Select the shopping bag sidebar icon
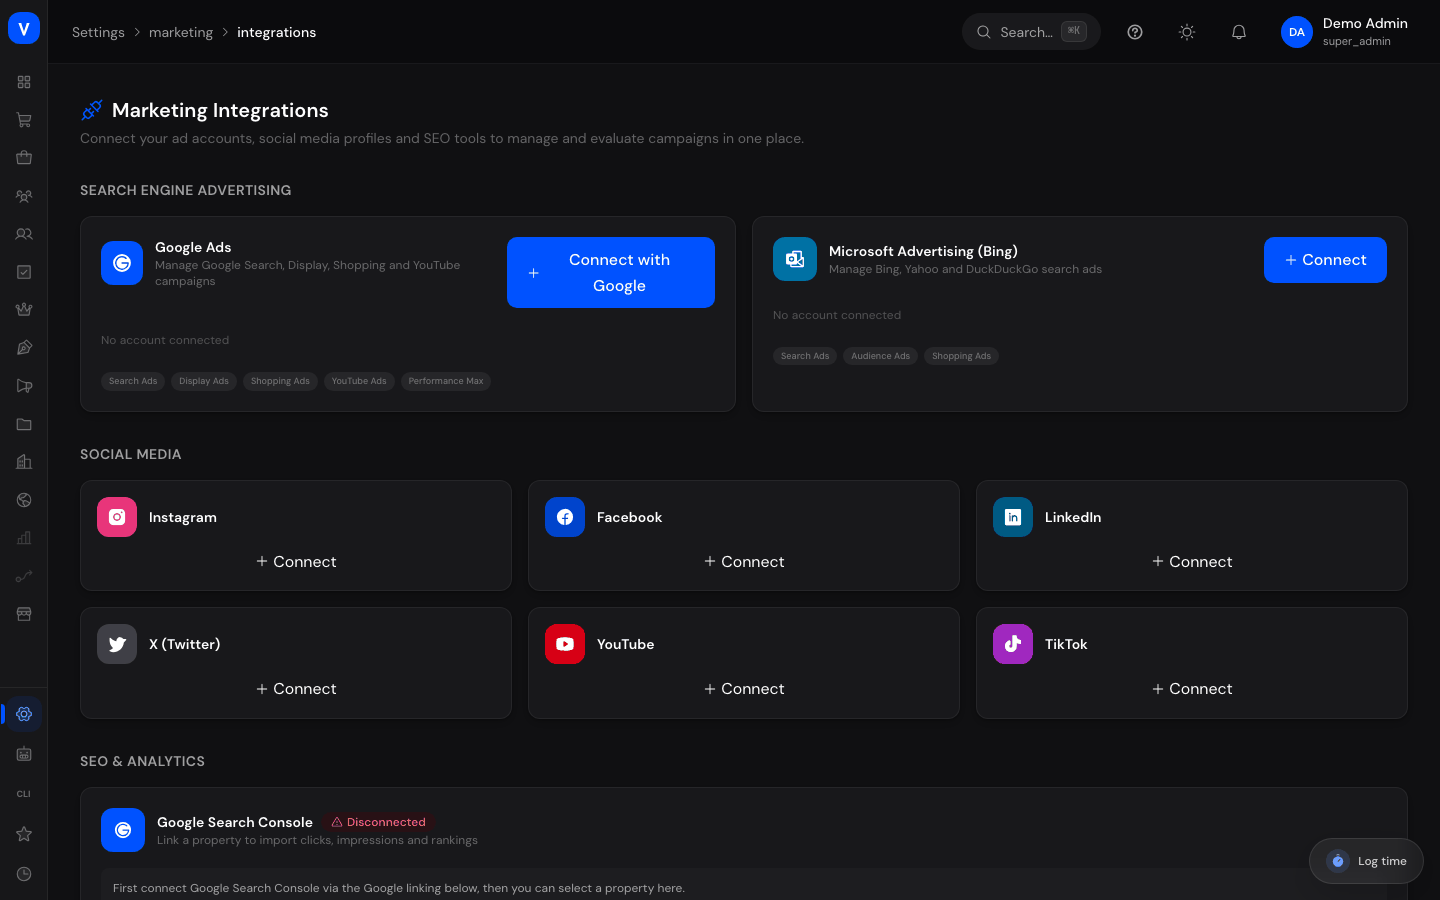The width and height of the screenshot is (1440, 900). [x=24, y=158]
